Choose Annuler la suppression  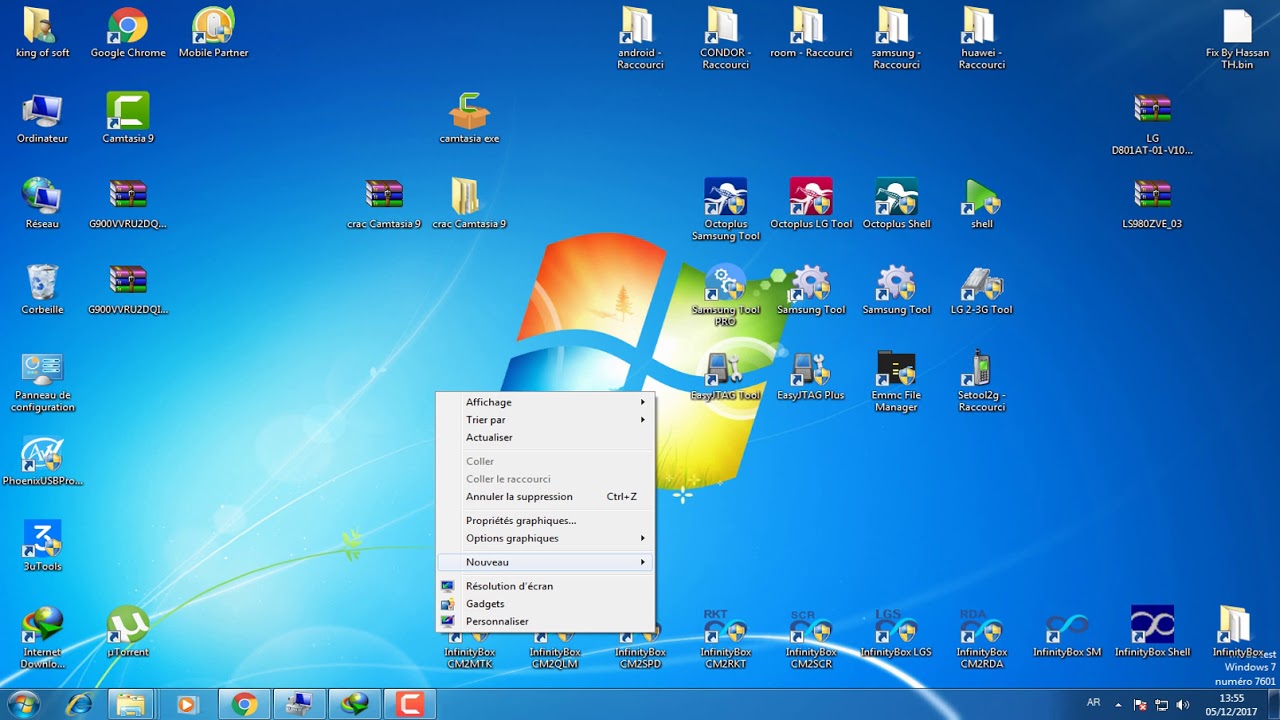(x=546, y=496)
